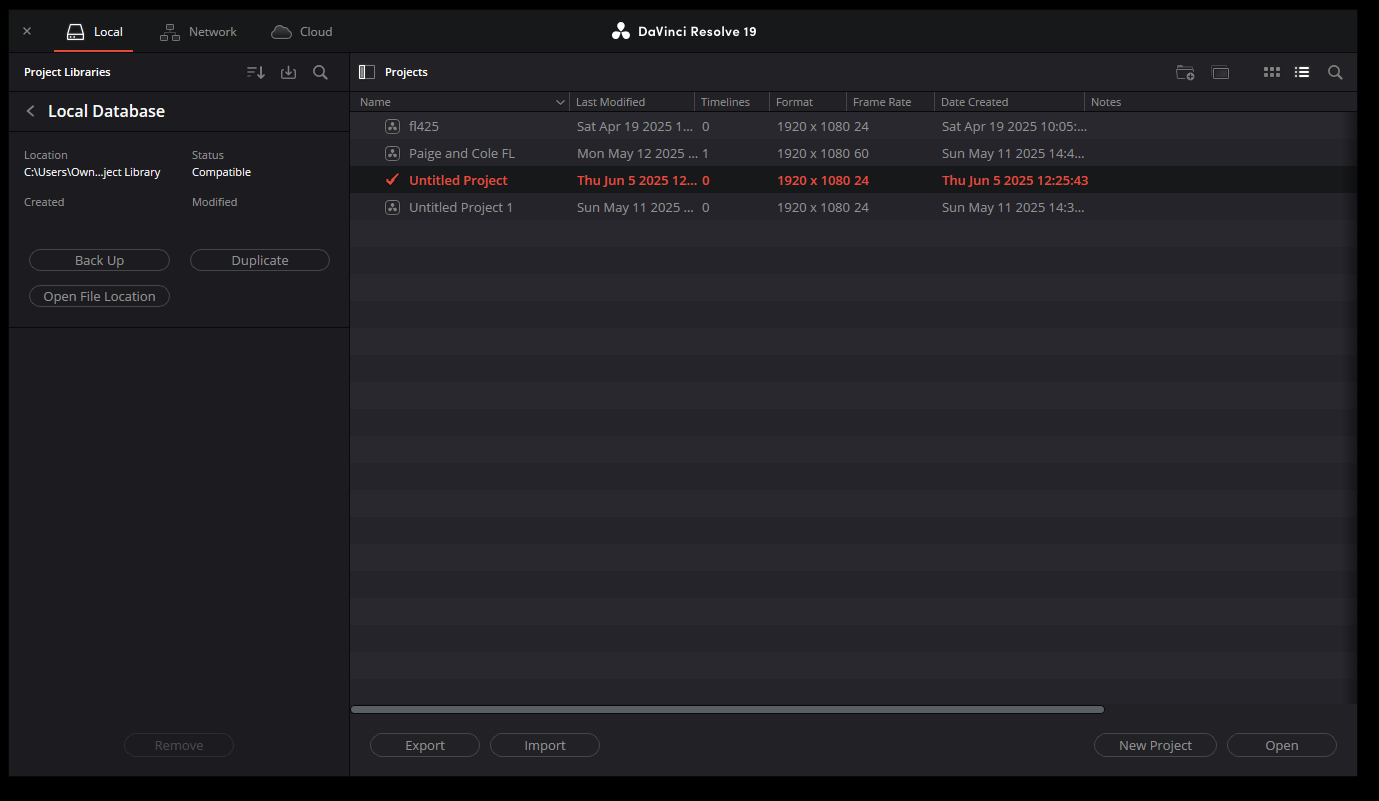This screenshot has height=801, width=1379.
Task: Click the horizontal scrollbar of projects list
Action: pyautogui.click(x=727, y=709)
